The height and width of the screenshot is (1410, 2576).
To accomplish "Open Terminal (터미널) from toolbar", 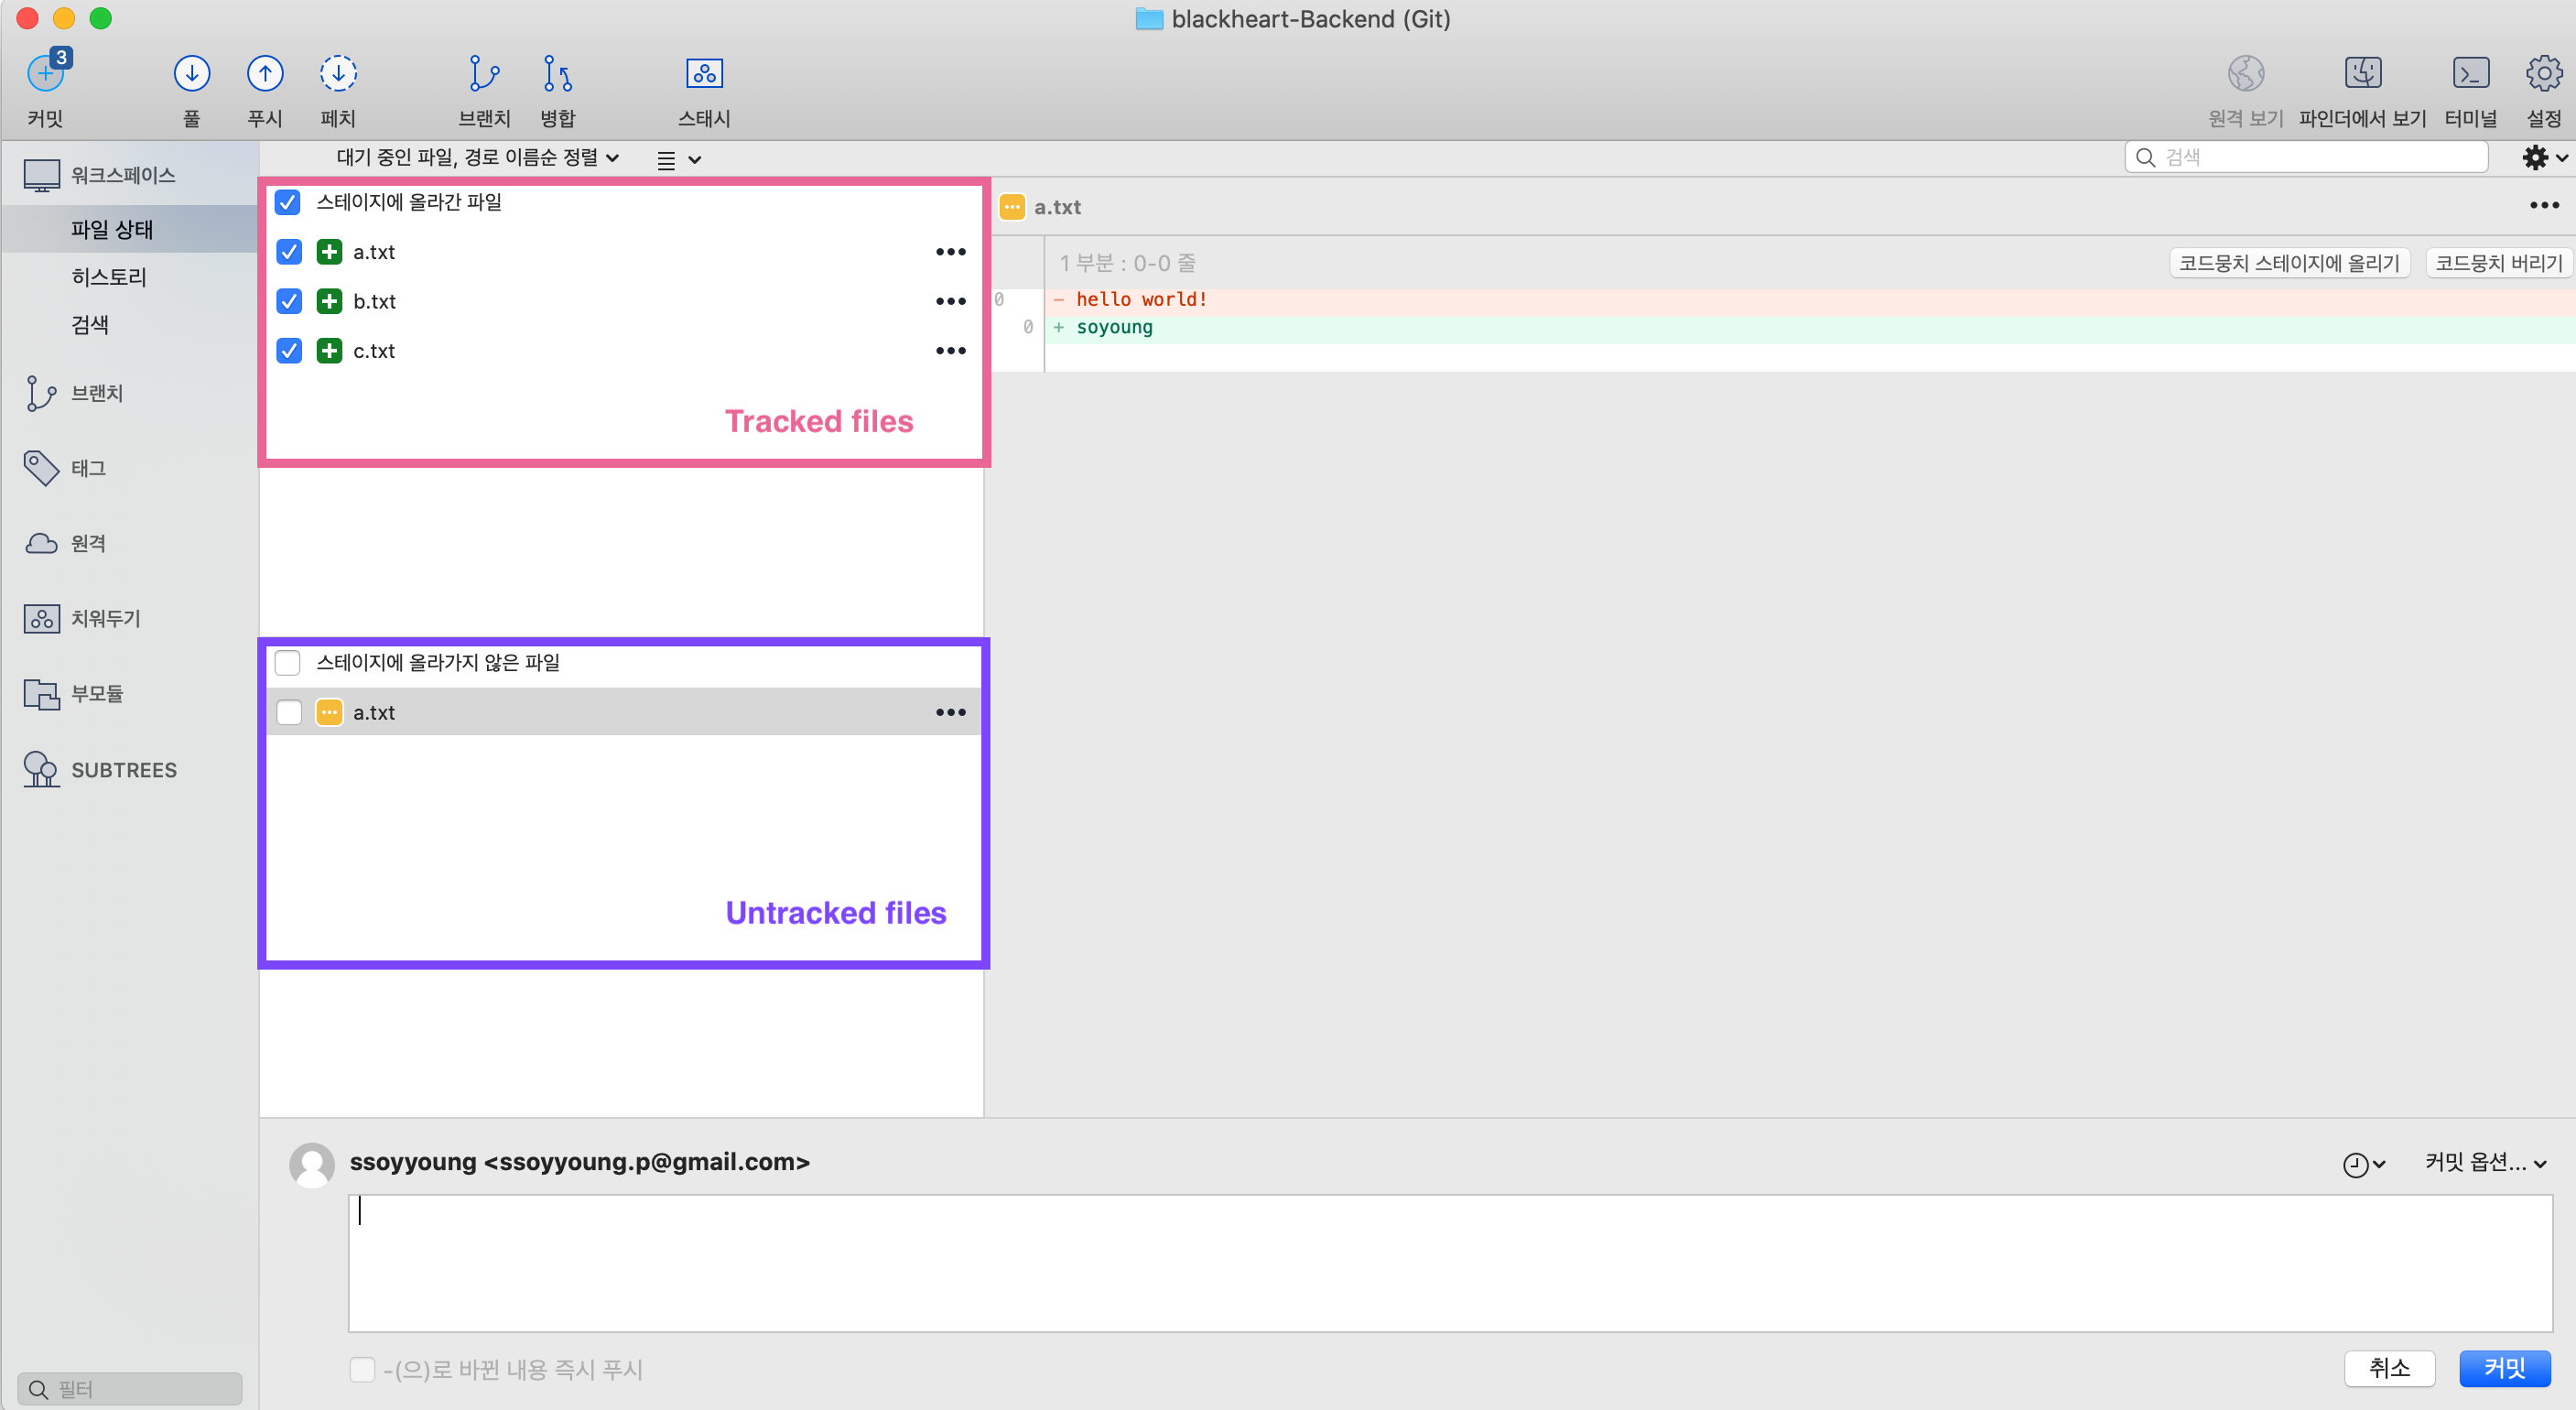I will [x=2470, y=74].
